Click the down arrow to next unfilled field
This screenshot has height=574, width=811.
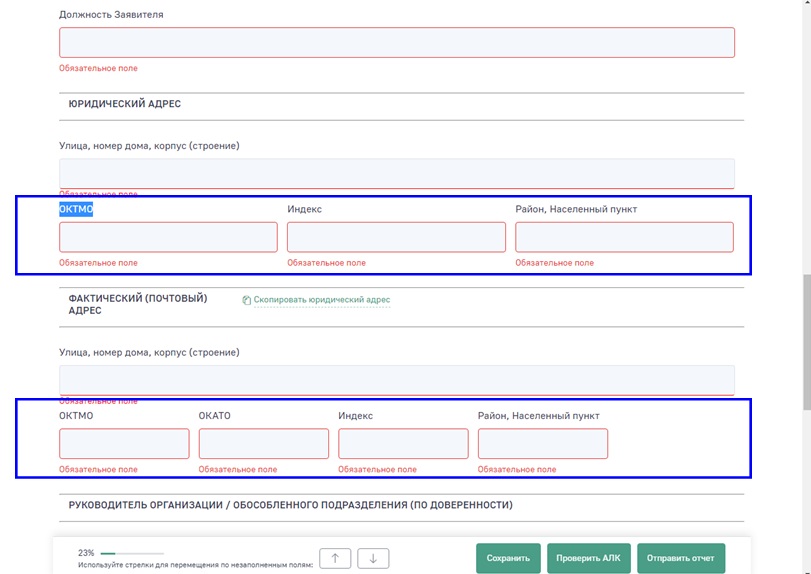373,558
